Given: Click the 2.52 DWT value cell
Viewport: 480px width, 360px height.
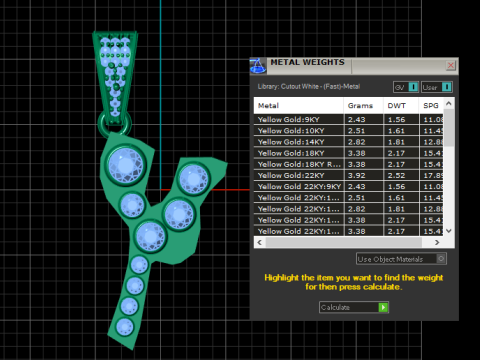Looking at the screenshot, I should tap(401, 175).
